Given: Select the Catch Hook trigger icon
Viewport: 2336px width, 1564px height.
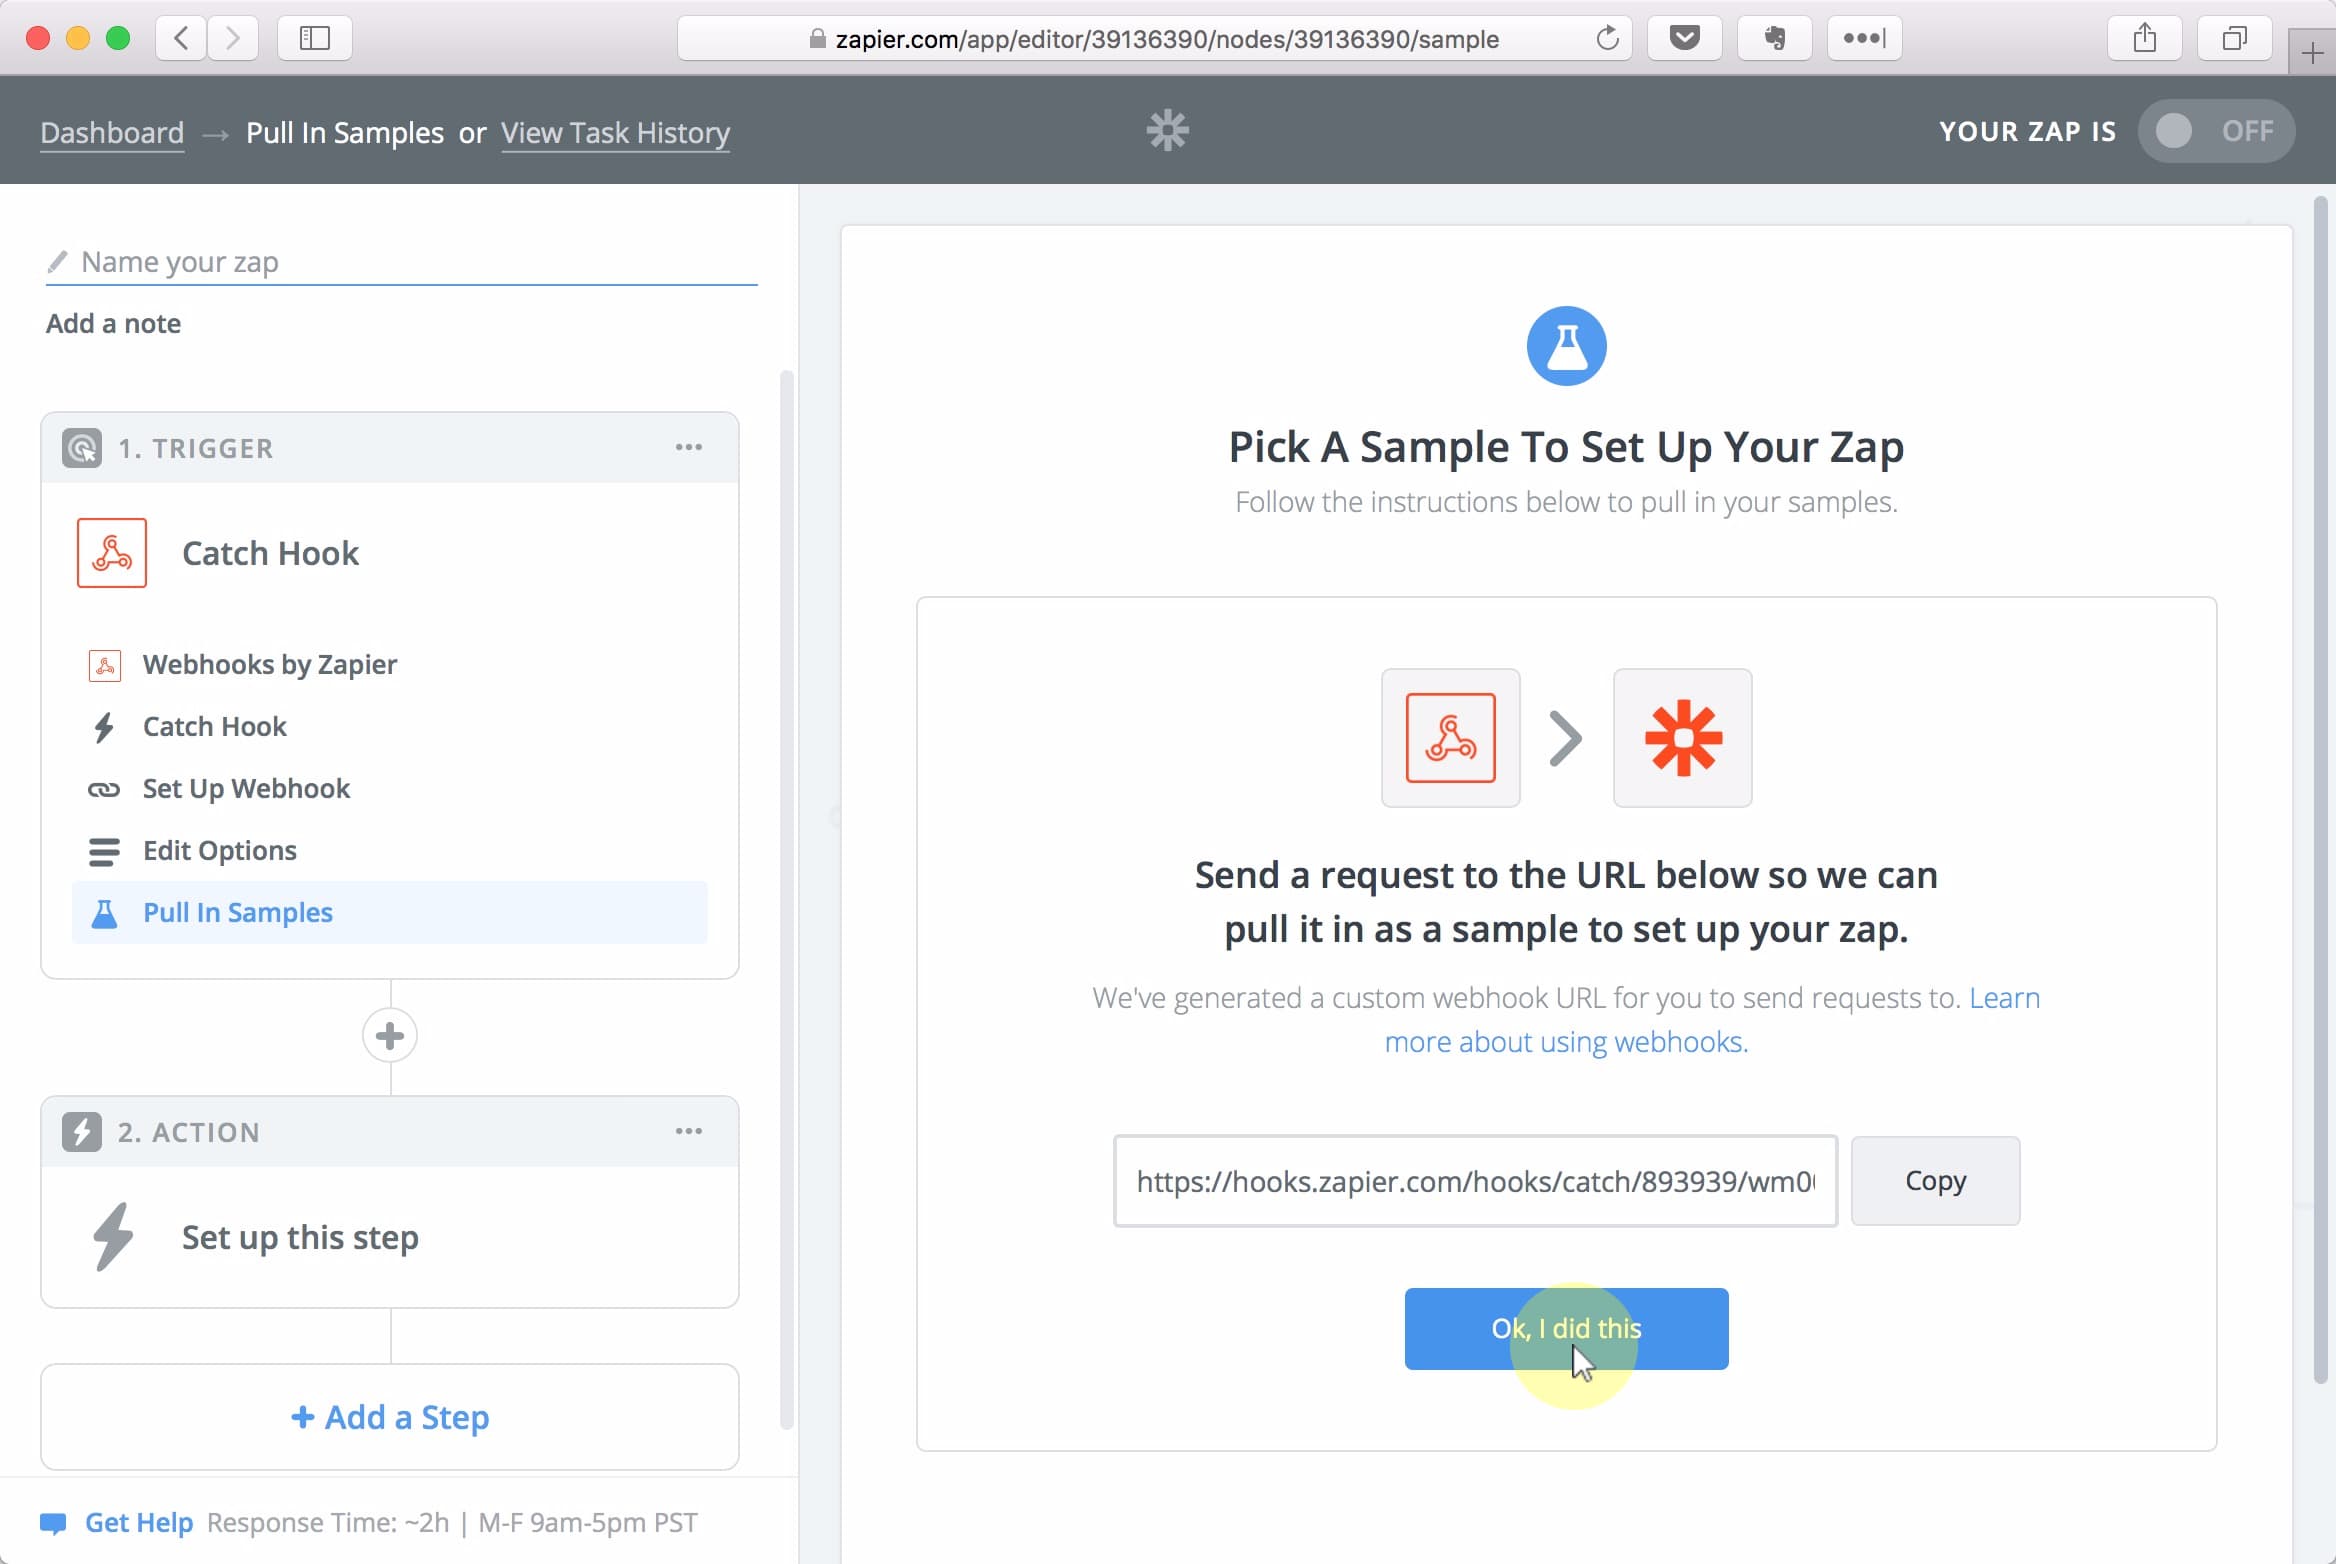Looking at the screenshot, I should pos(112,552).
